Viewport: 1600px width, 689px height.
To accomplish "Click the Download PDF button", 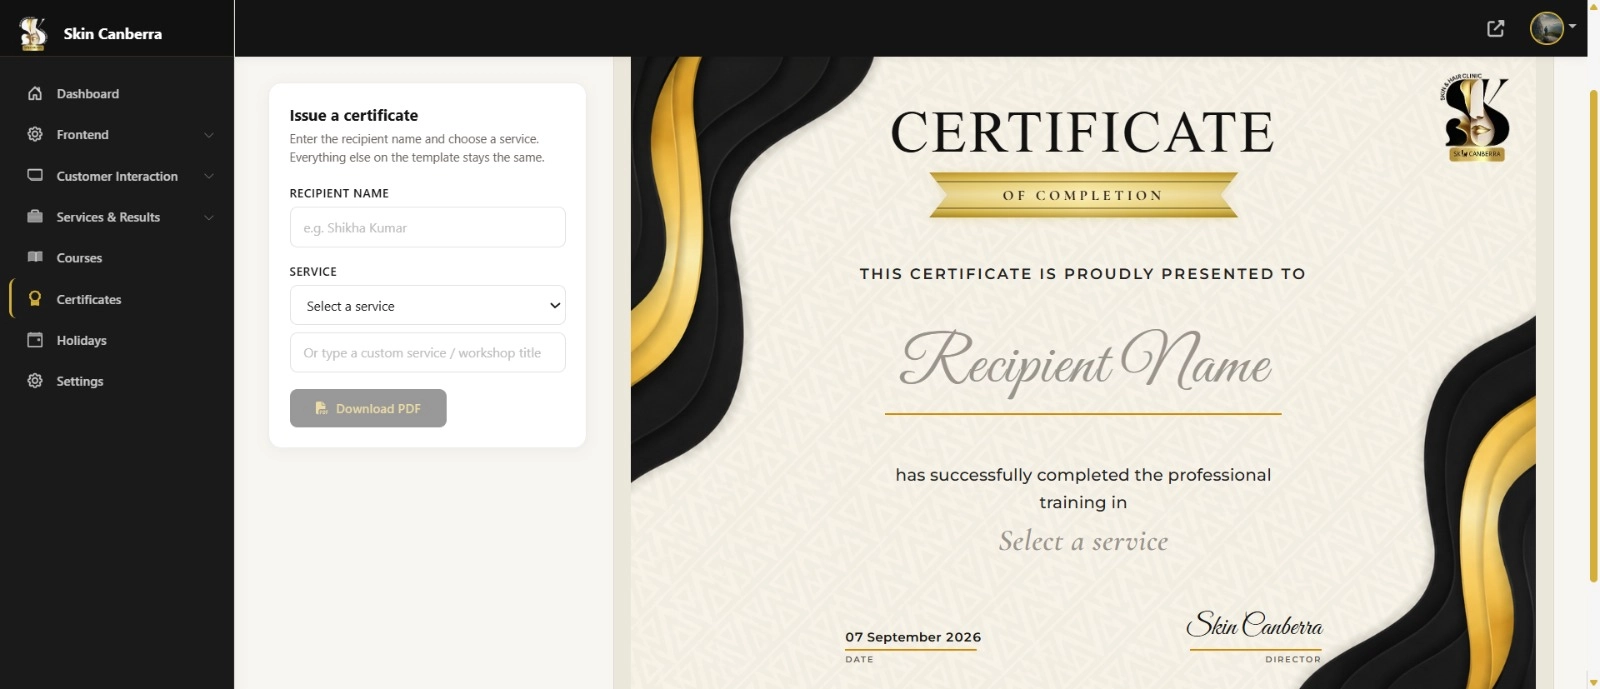I will 368,408.
